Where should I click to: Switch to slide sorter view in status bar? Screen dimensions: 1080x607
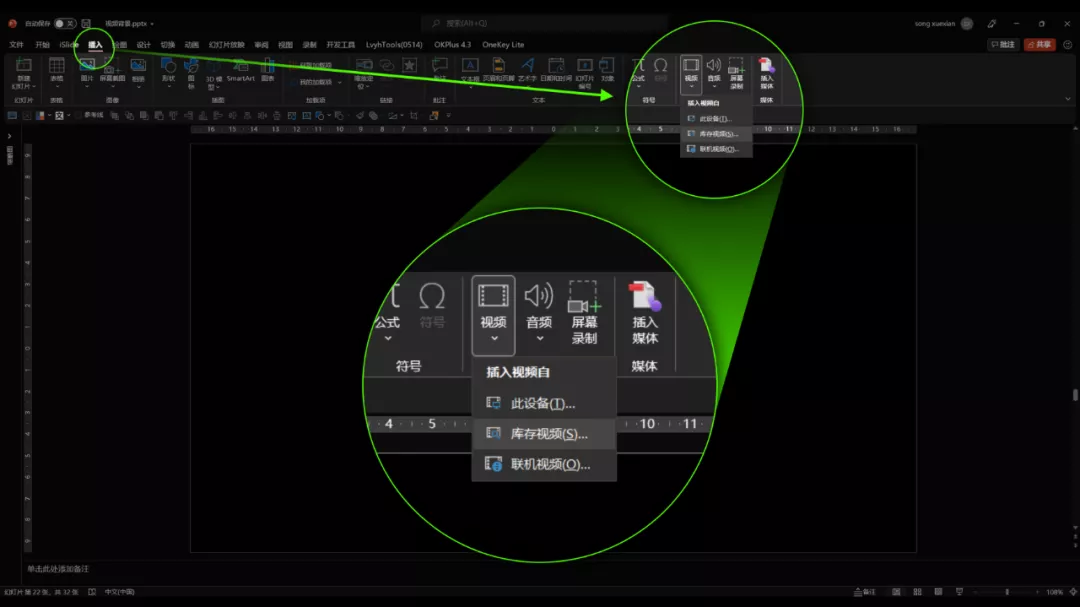pyautogui.click(x=917, y=592)
